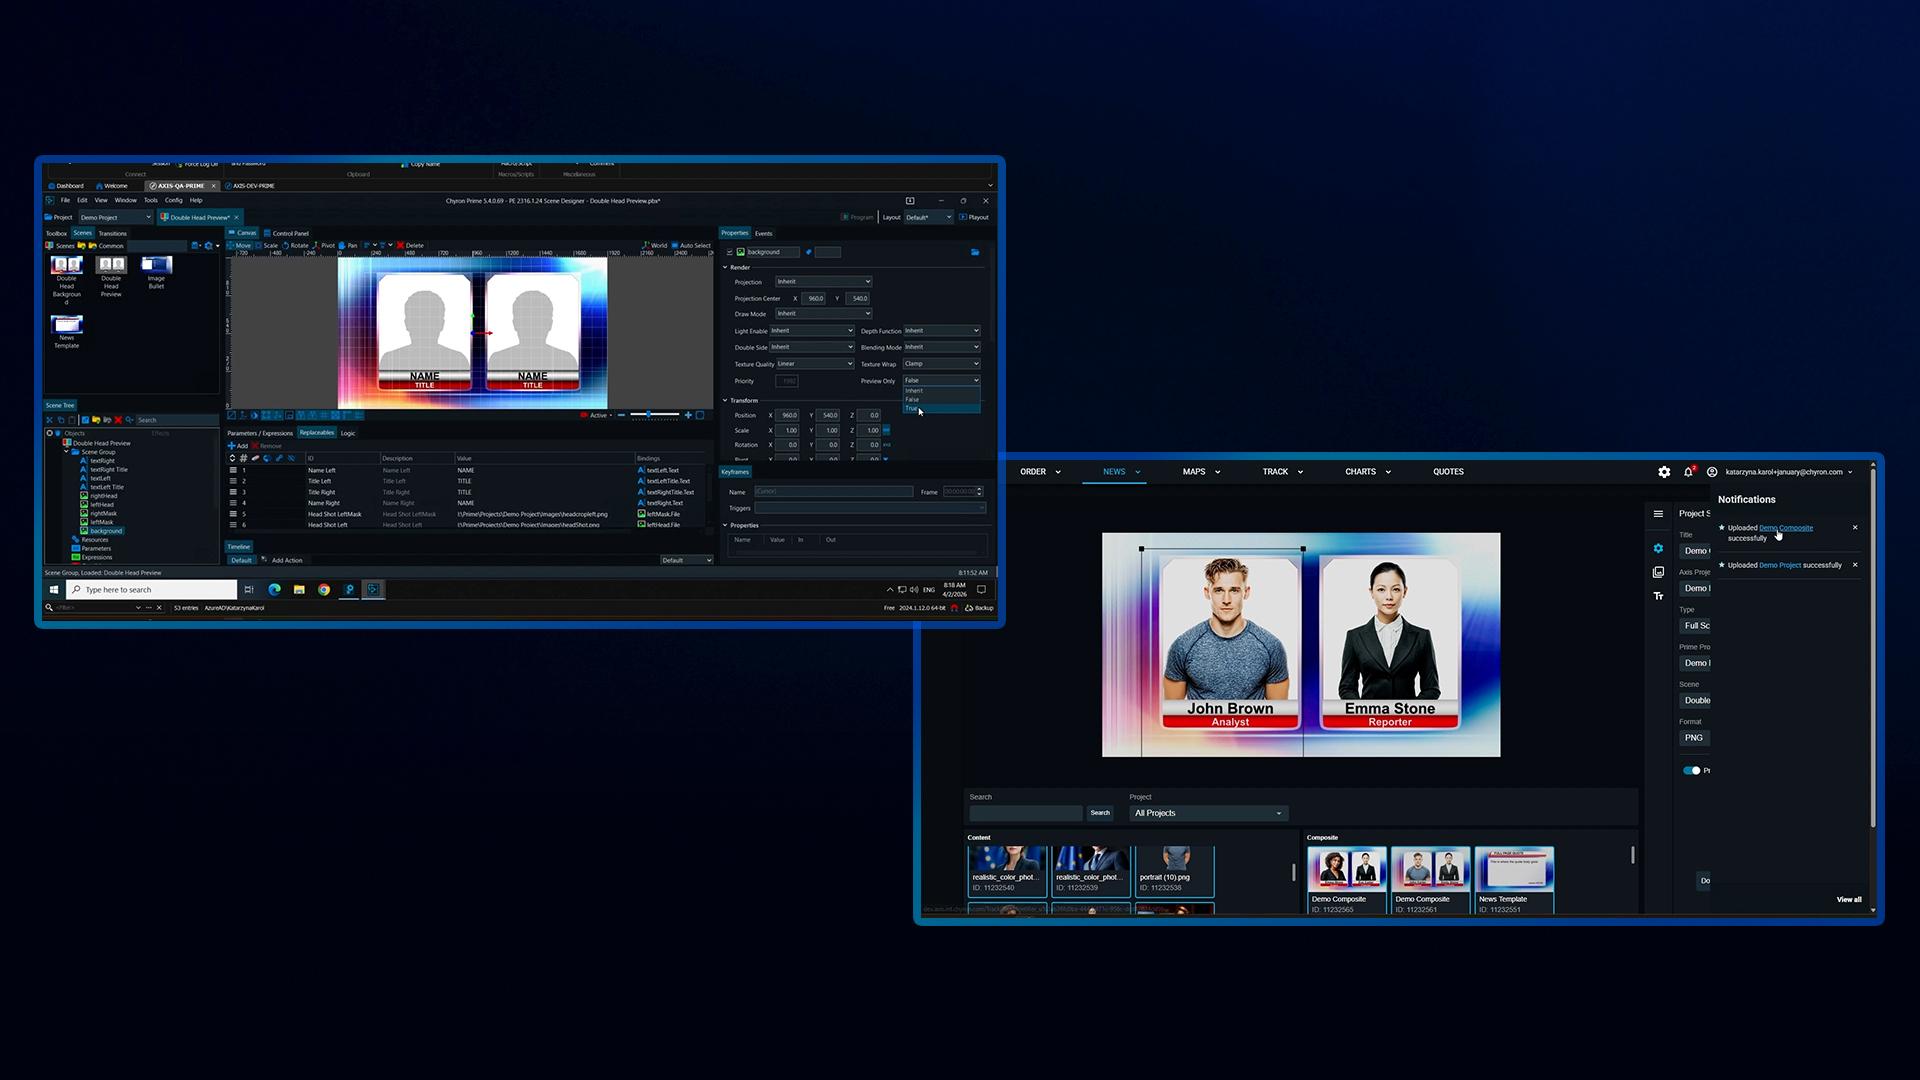Click the blue folder icon in Properties panel
This screenshot has height=1080, width=1920.
975,252
